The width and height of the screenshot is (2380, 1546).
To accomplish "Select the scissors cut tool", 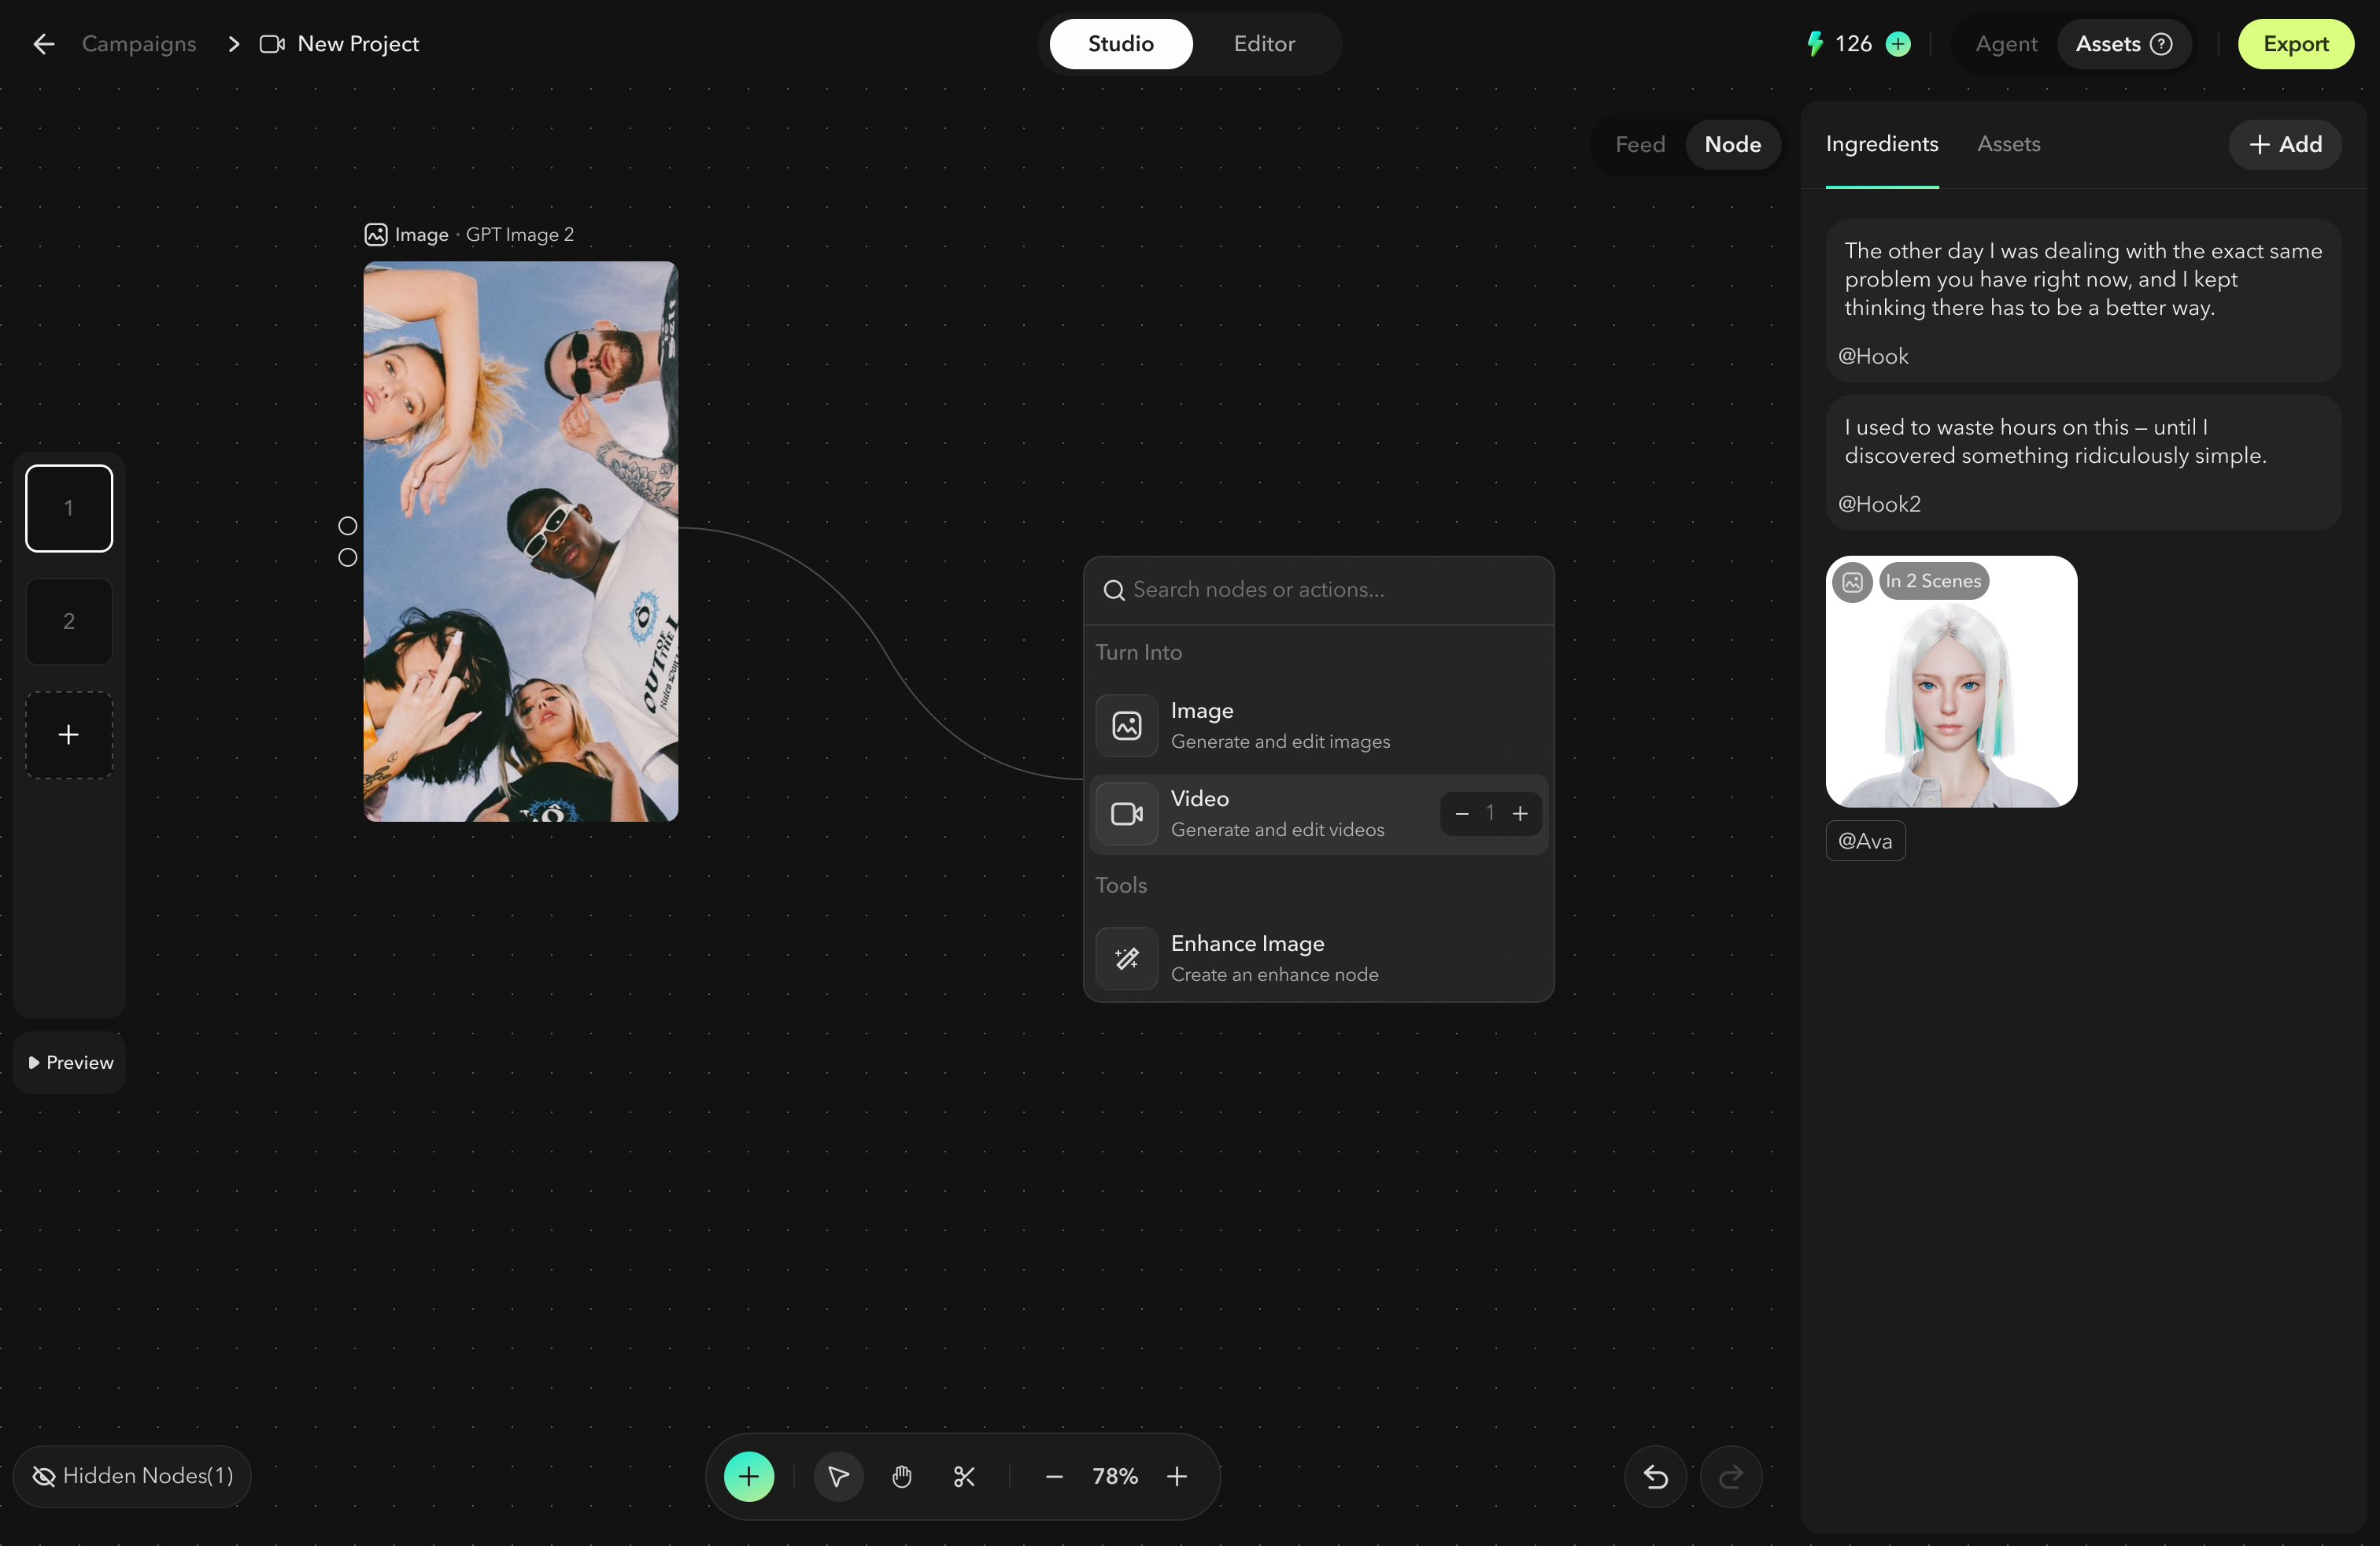I will click(x=964, y=1476).
